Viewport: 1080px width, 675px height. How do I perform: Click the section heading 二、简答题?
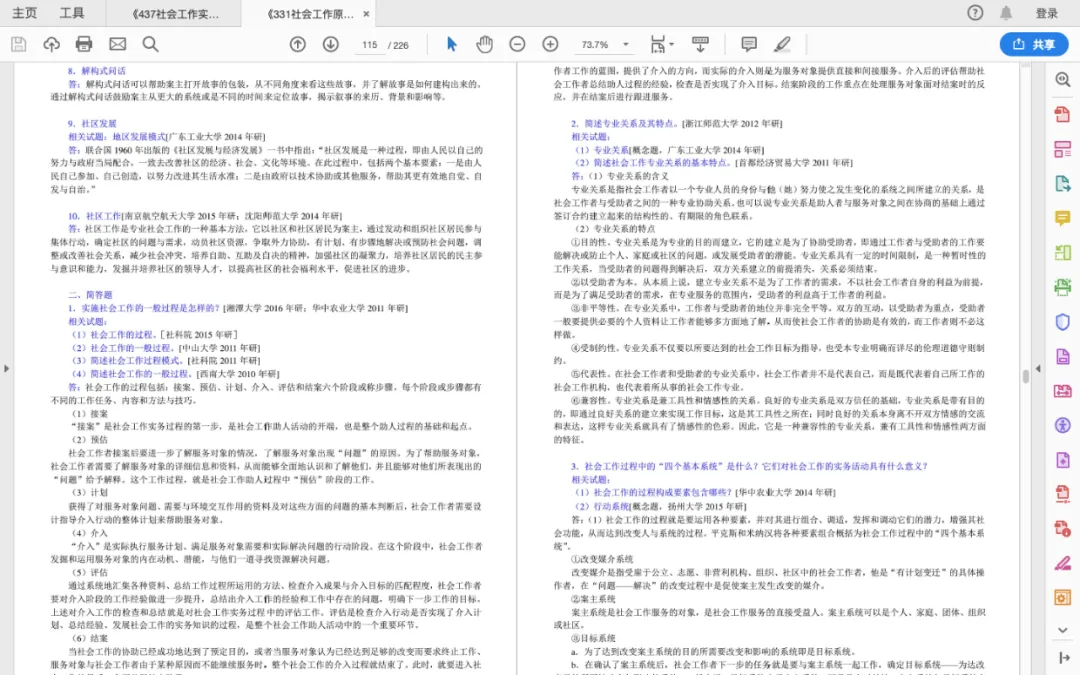(x=90, y=295)
